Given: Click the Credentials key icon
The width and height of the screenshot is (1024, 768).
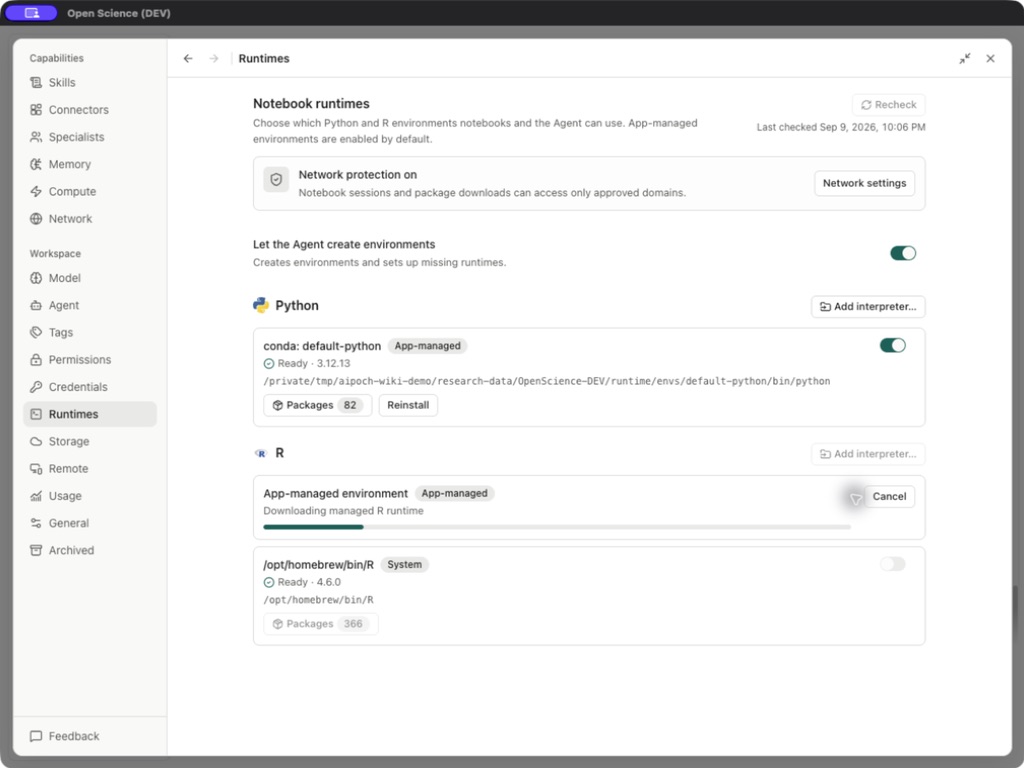Looking at the screenshot, I should tap(36, 387).
